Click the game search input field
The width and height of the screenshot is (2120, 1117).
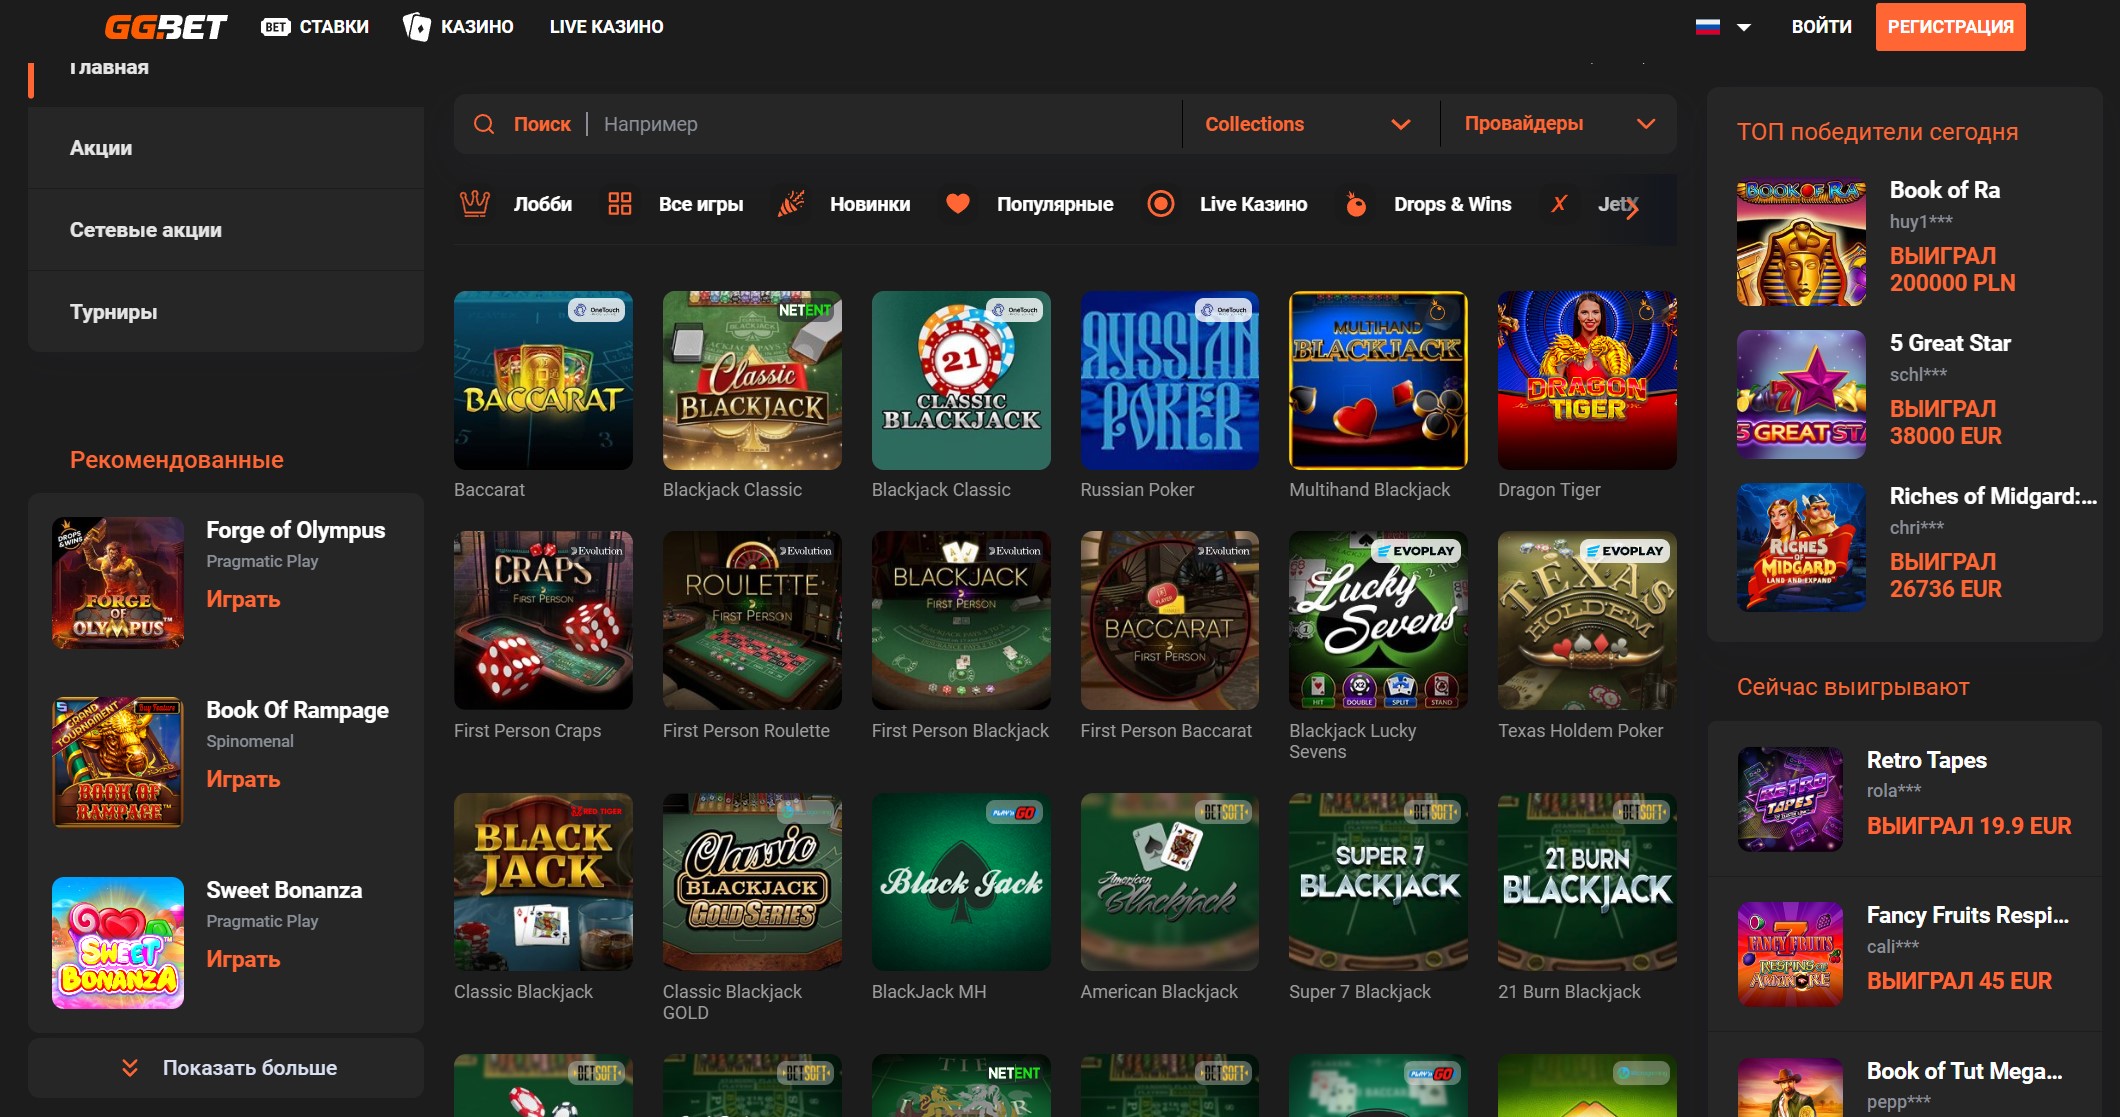click(886, 124)
